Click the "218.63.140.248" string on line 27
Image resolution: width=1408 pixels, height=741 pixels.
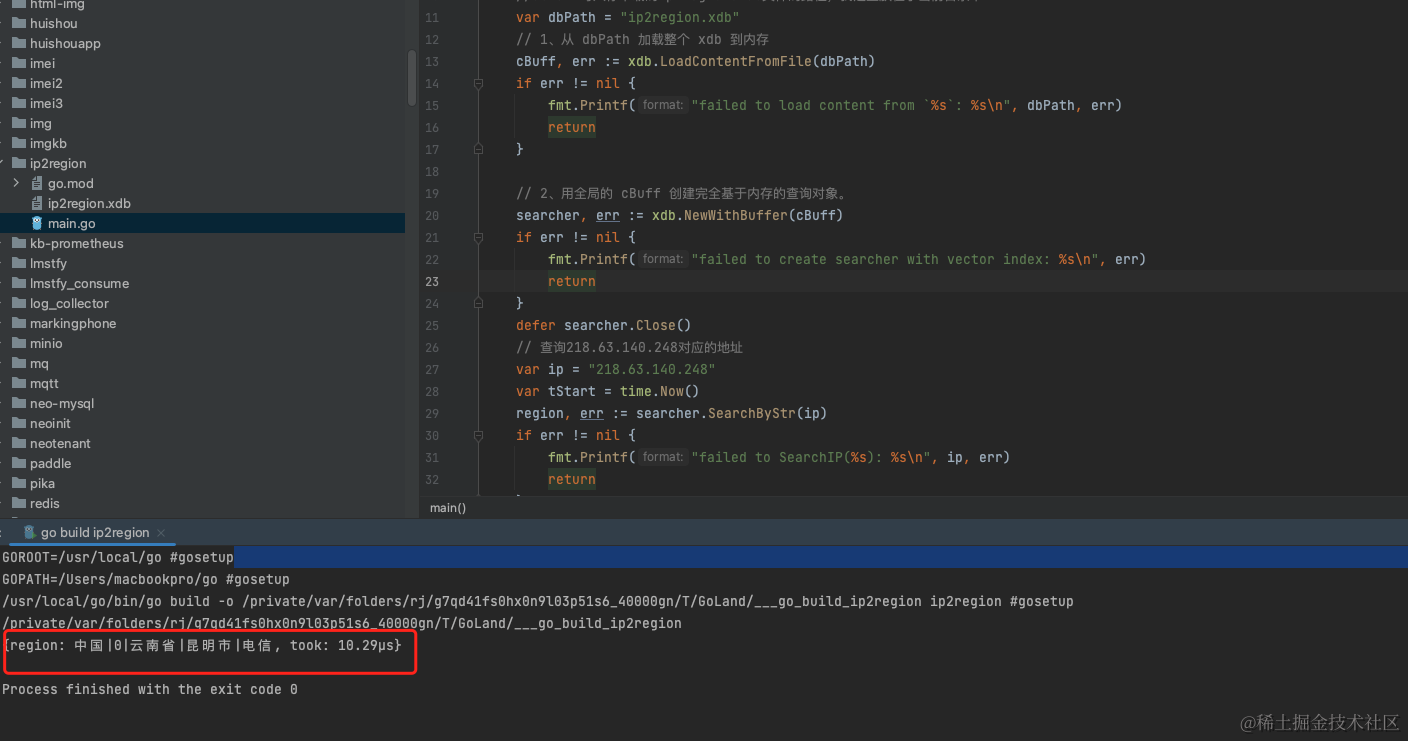click(x=651, y=369)
